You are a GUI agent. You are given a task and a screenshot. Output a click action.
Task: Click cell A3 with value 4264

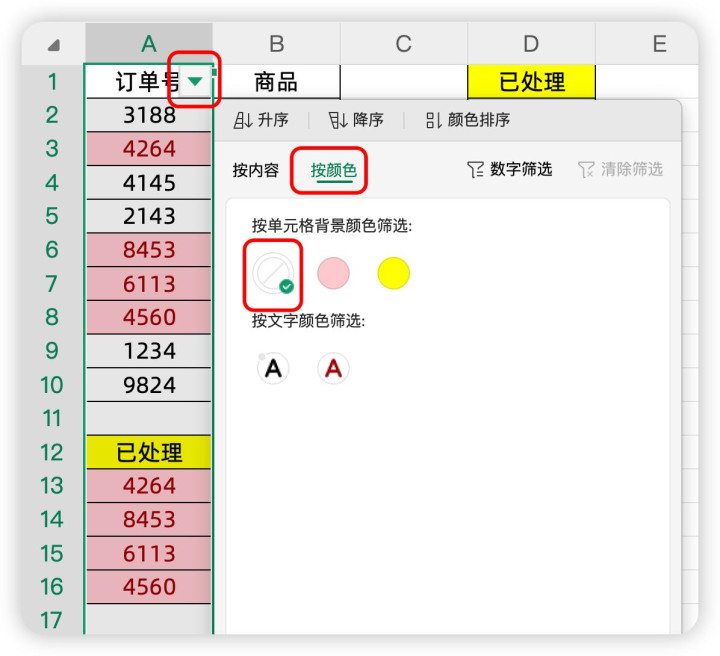(149, 149)
